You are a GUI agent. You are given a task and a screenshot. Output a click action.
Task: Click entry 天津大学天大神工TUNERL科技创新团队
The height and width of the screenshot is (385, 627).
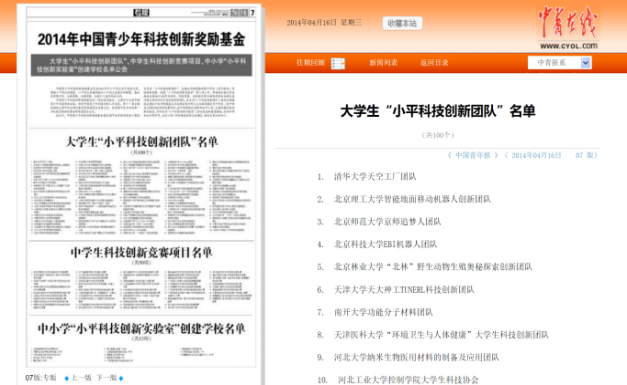point(404,289)
